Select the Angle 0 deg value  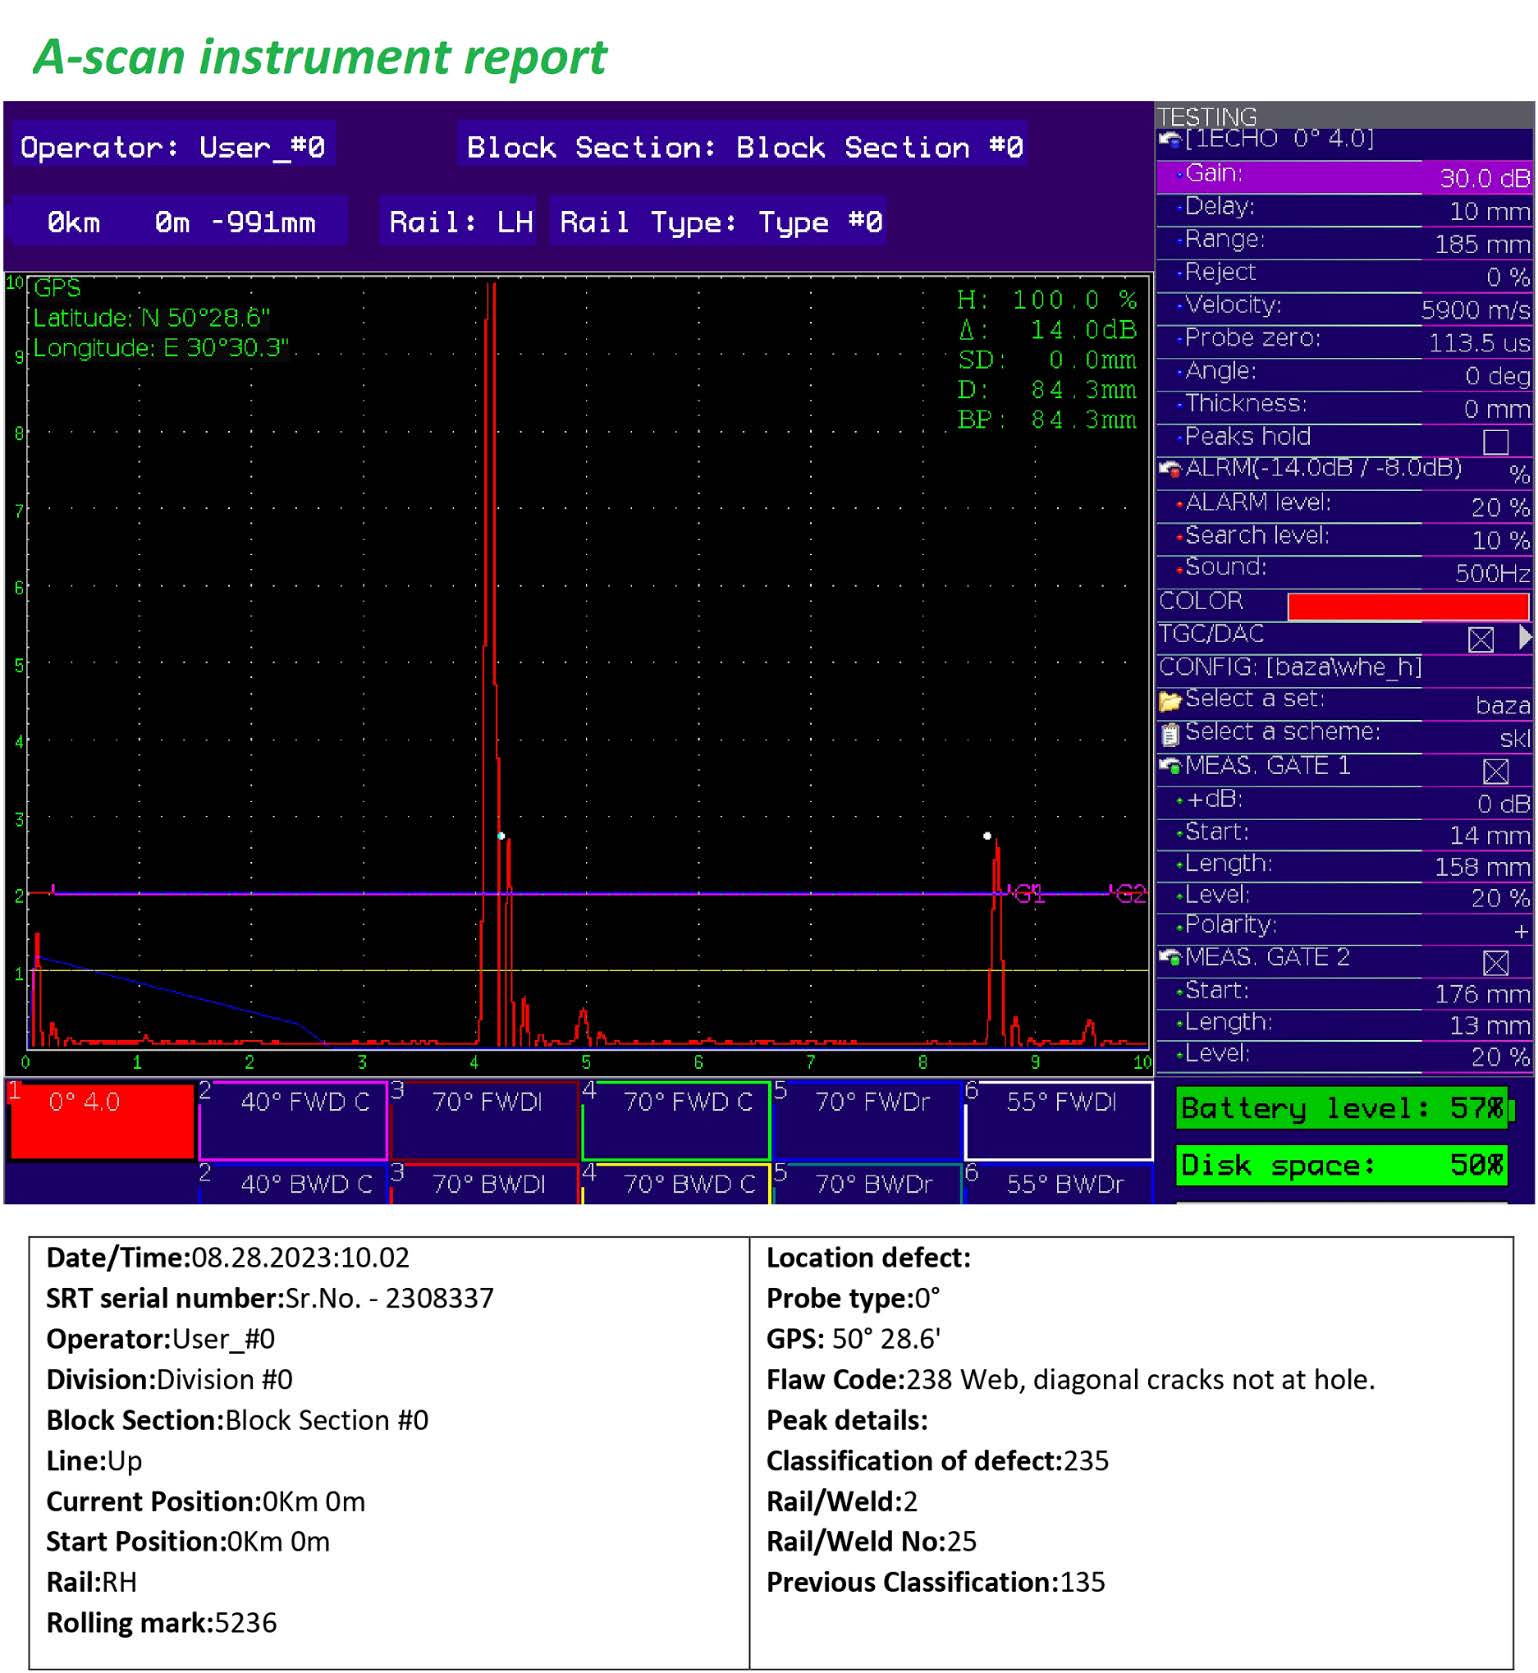pyautogui.click(x=1497, y=376)
